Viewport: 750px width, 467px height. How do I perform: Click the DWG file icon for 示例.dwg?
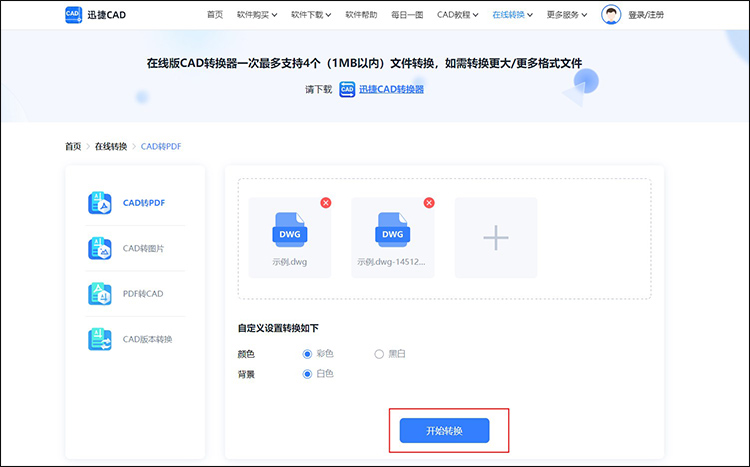click(289, 230)
